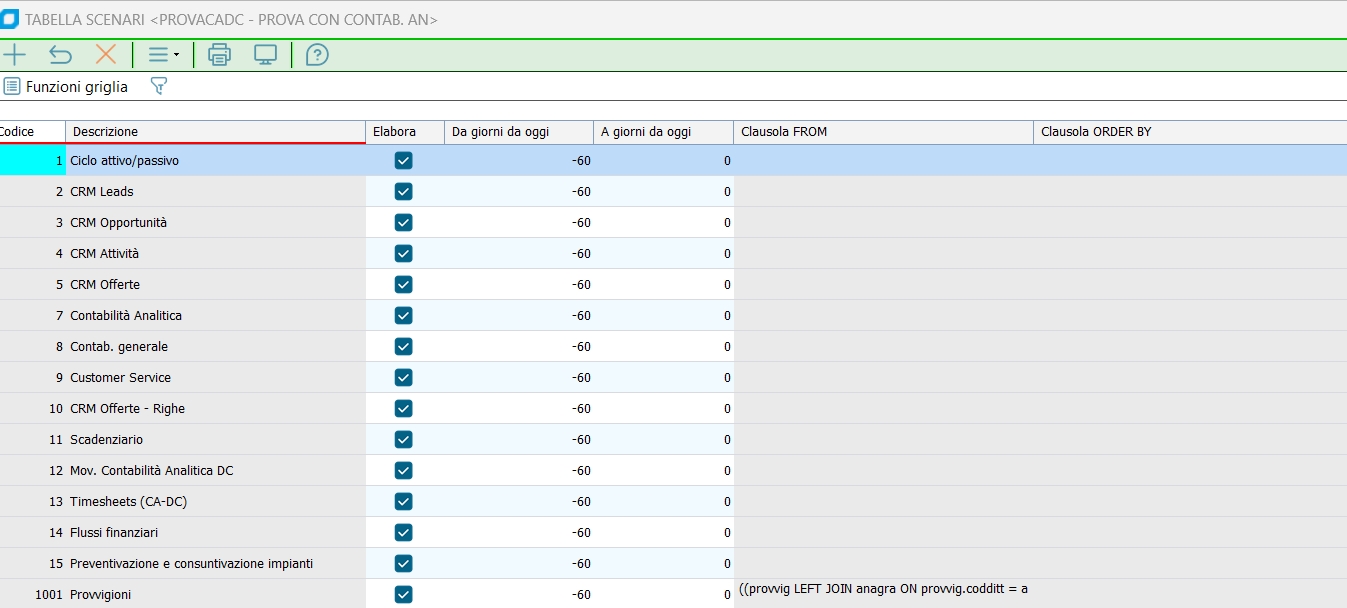Screen dimensions: 1347x608
Task: Click the Descrizione column header
Action: [216, 132]
